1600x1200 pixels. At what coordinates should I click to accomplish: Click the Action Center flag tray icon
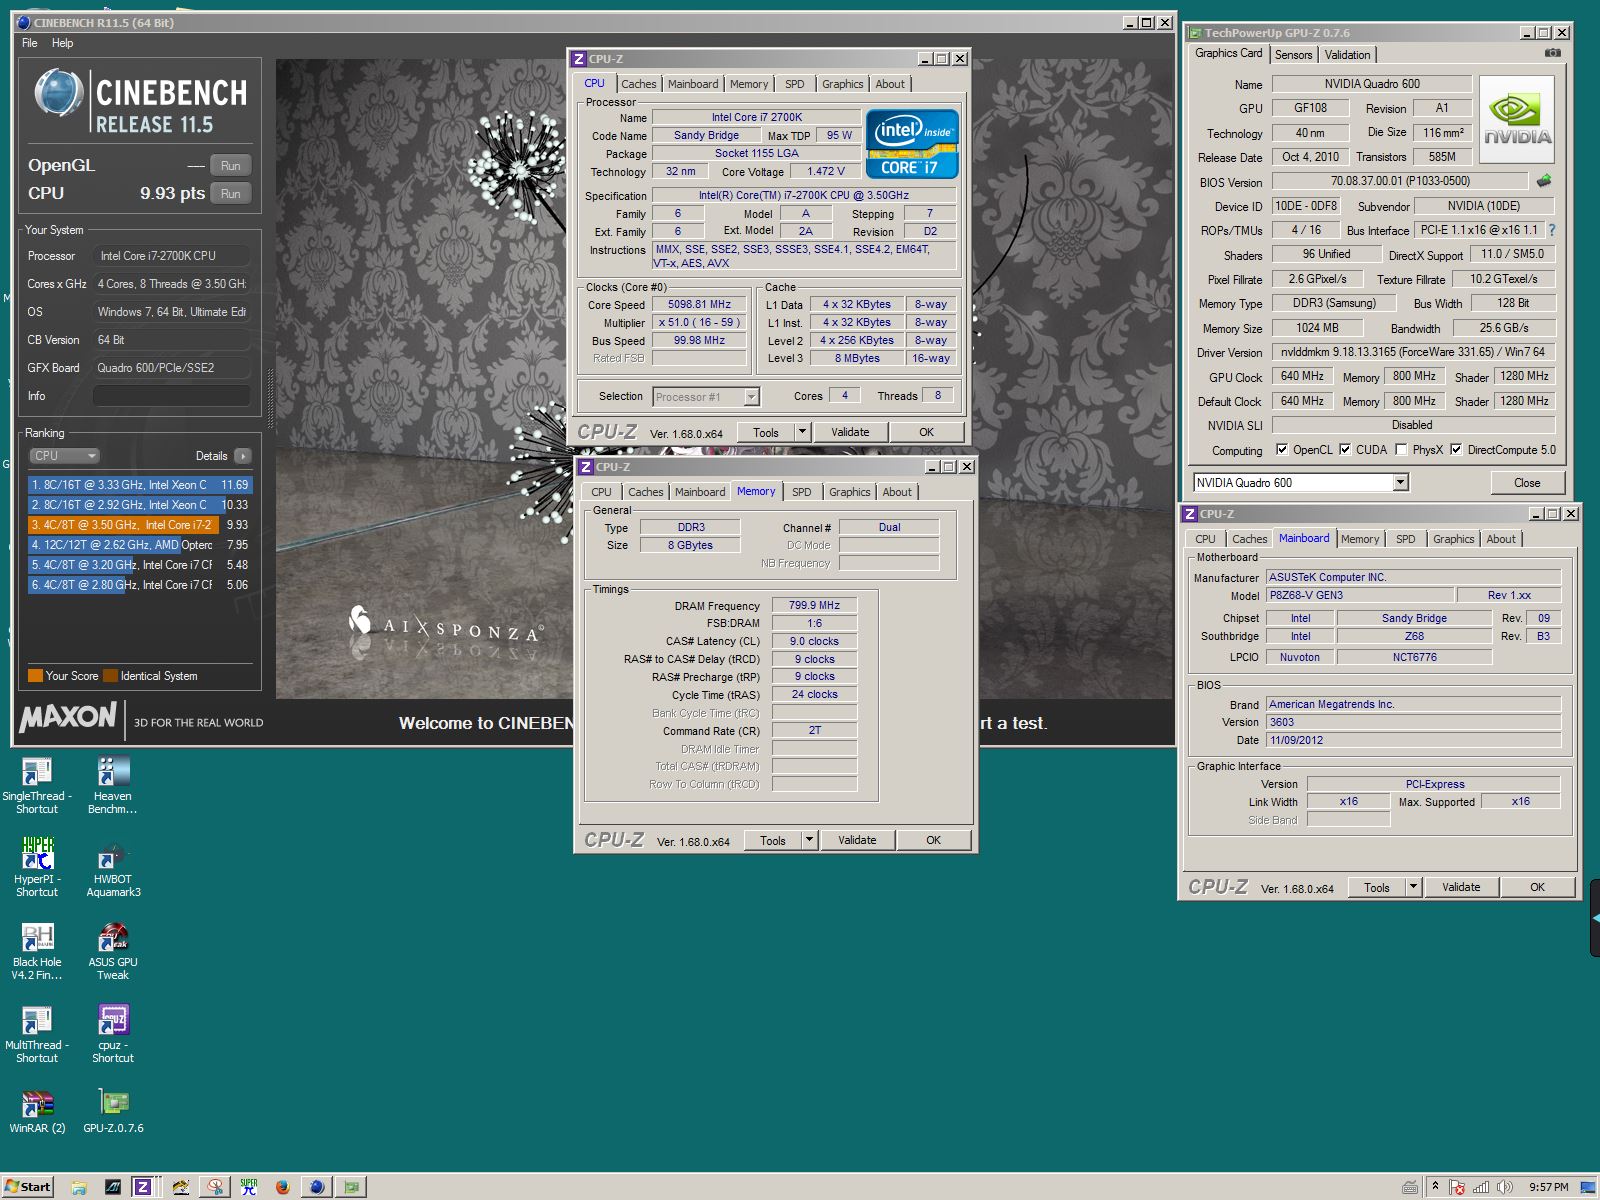coord(1457,1187)
